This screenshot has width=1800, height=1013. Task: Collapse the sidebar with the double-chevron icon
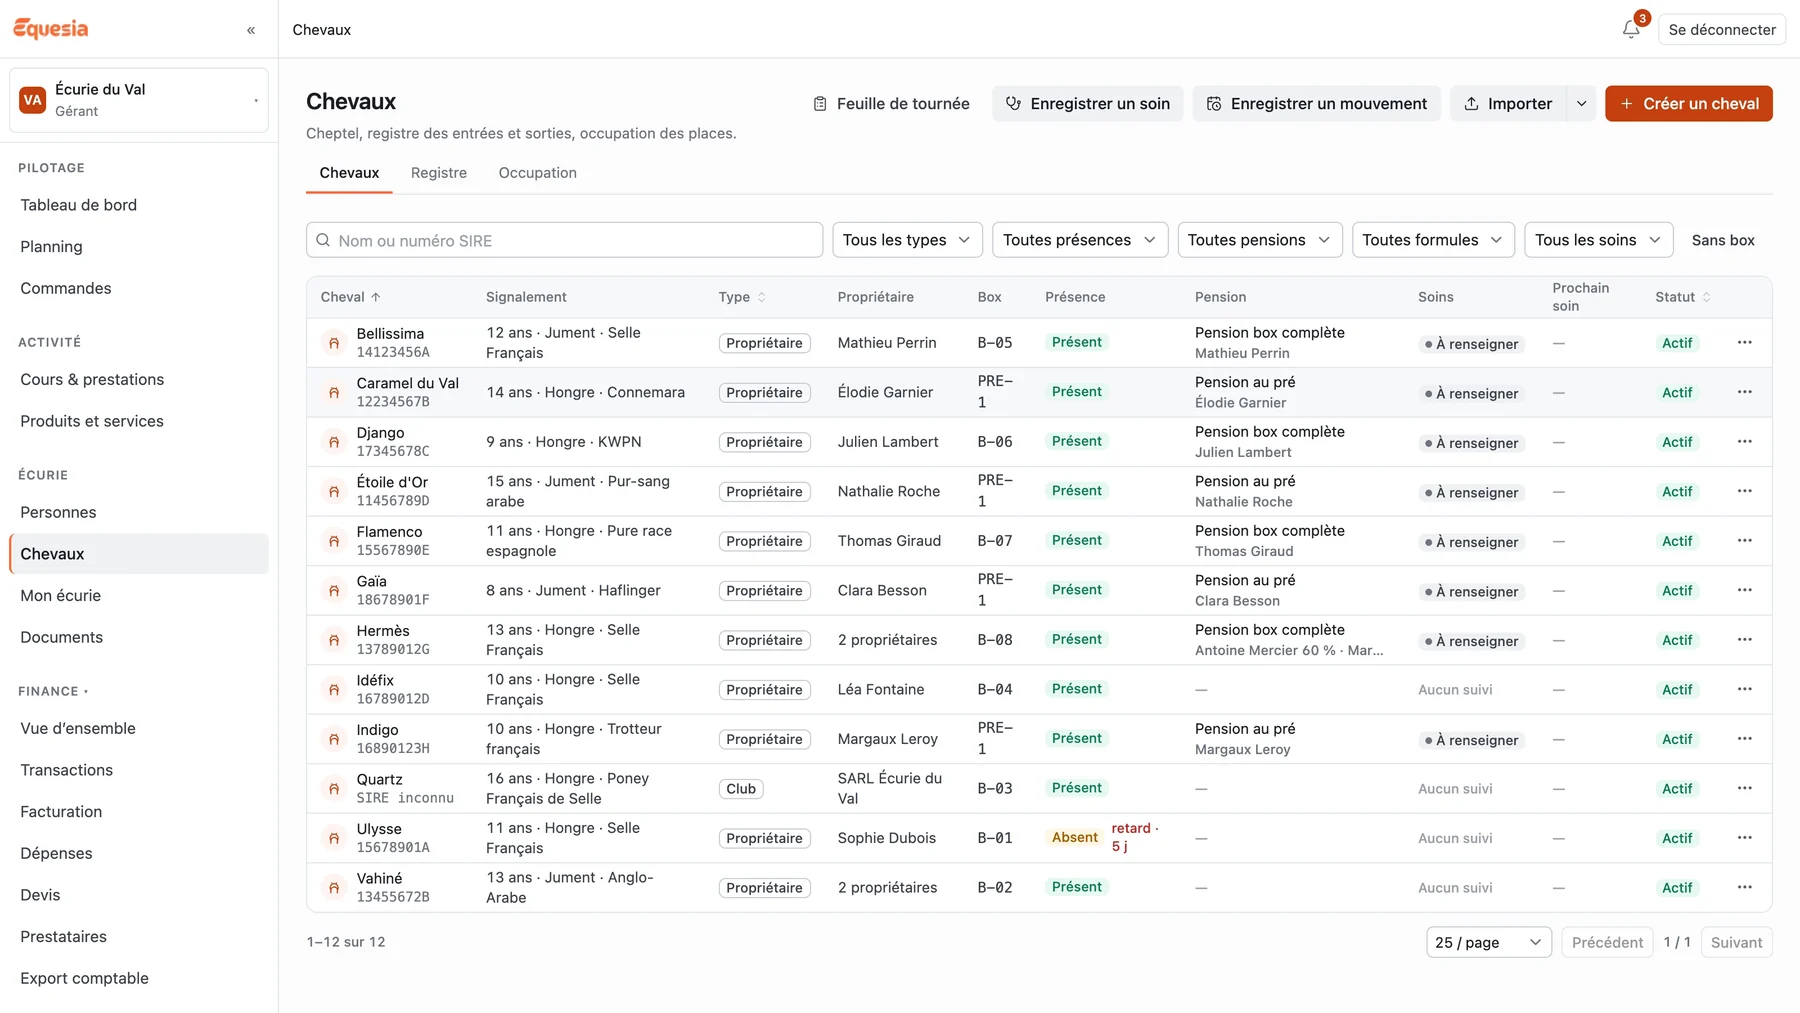(x=251, y=30)
